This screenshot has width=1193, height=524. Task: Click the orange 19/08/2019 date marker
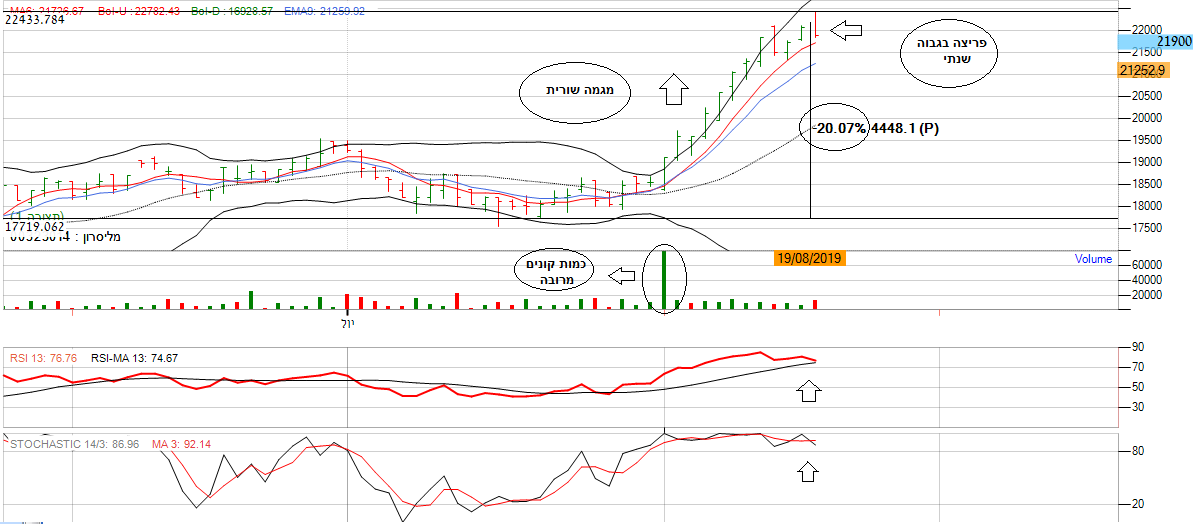click(809, 258)
